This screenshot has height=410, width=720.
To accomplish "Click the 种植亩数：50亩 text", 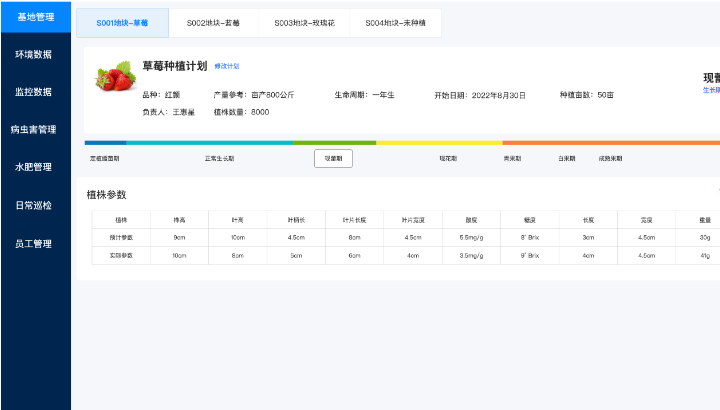I will (x=587, y=95).
